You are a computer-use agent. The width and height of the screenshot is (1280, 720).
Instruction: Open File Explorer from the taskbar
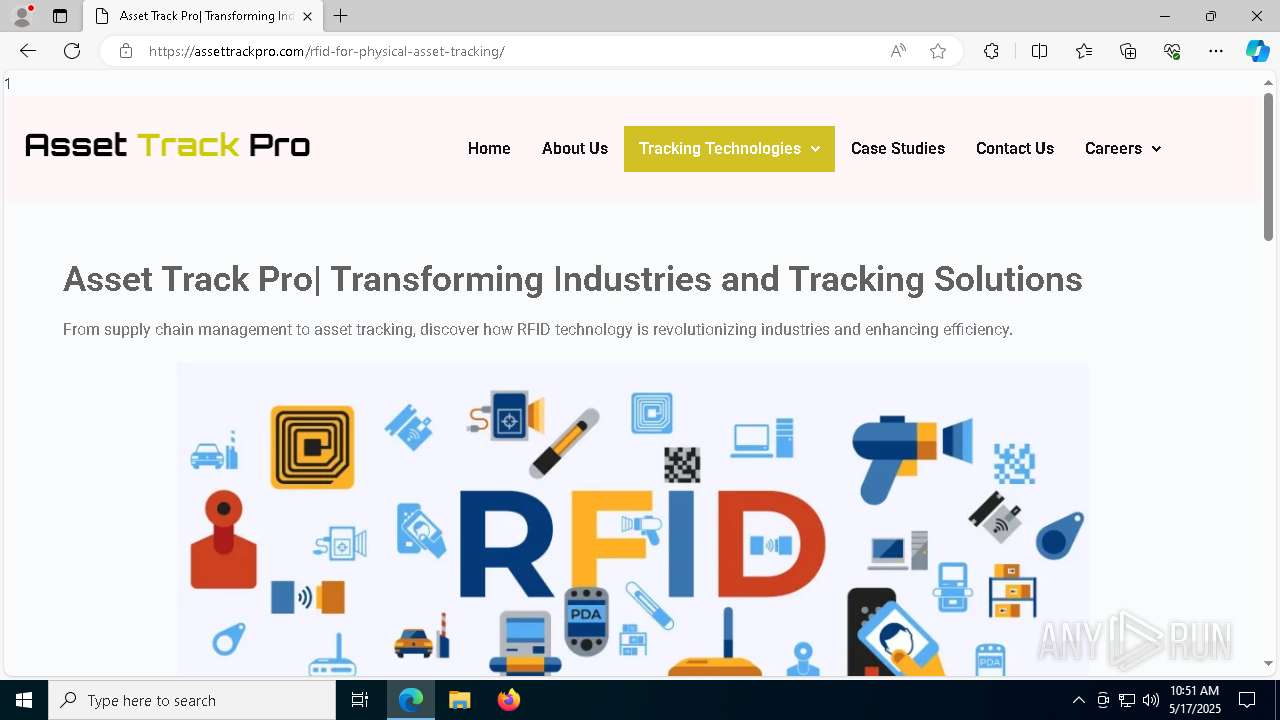pyautogui.click(x=459, y=700)
